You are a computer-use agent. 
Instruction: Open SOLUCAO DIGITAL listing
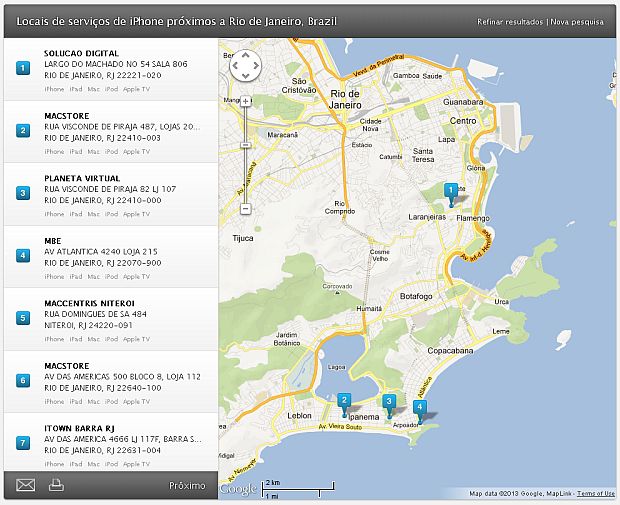[81, 53]
